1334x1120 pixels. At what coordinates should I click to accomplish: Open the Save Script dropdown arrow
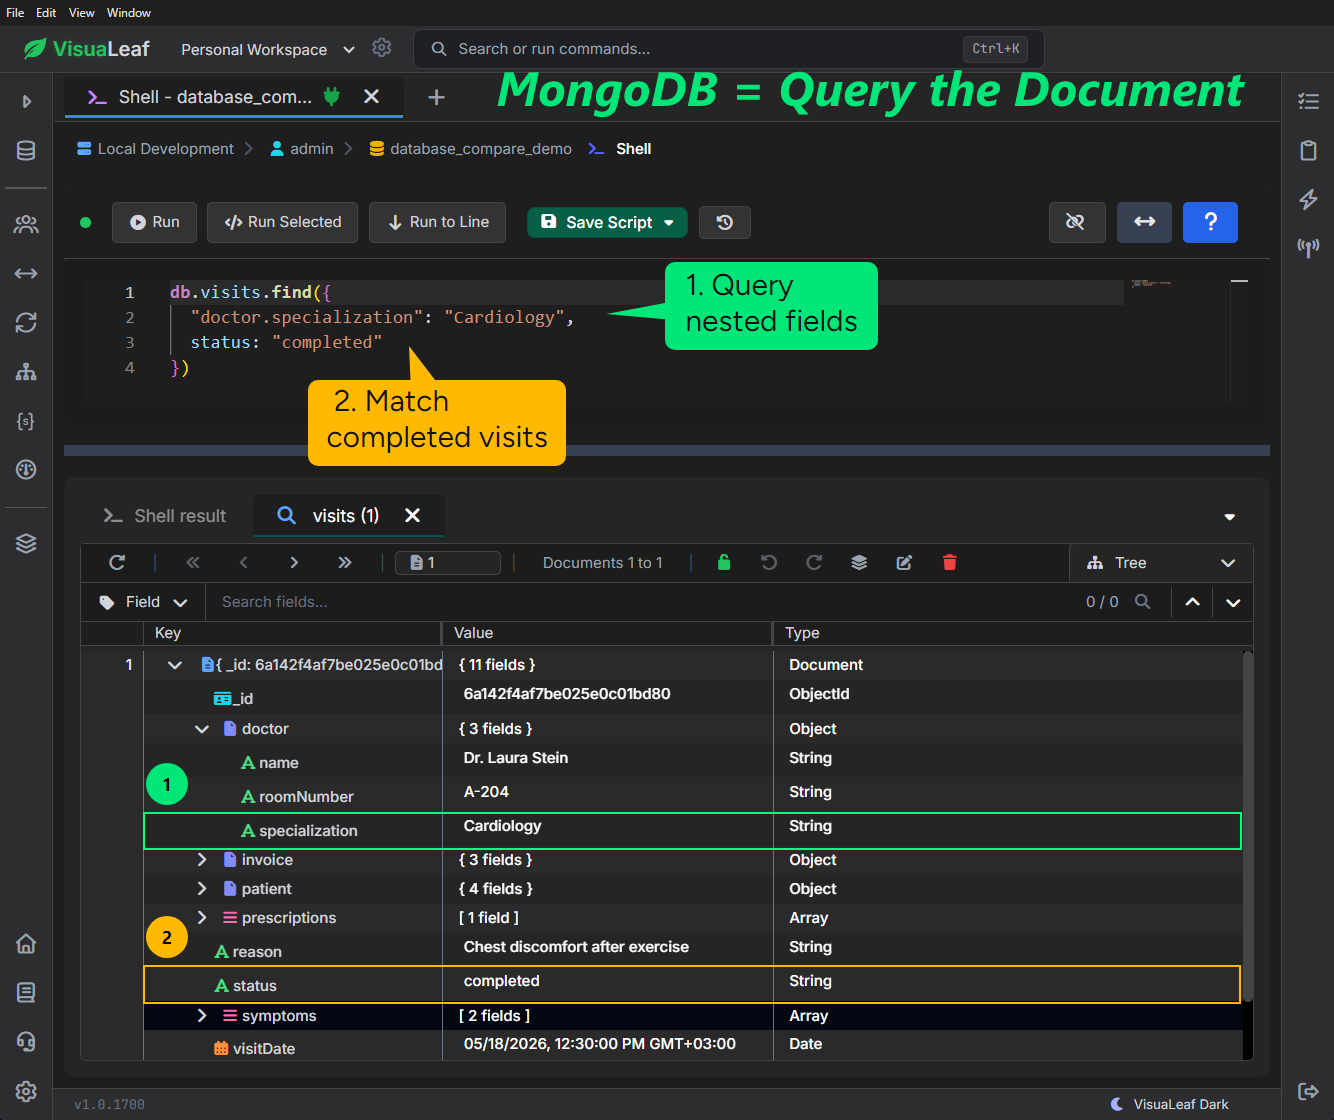pos(669,223)
